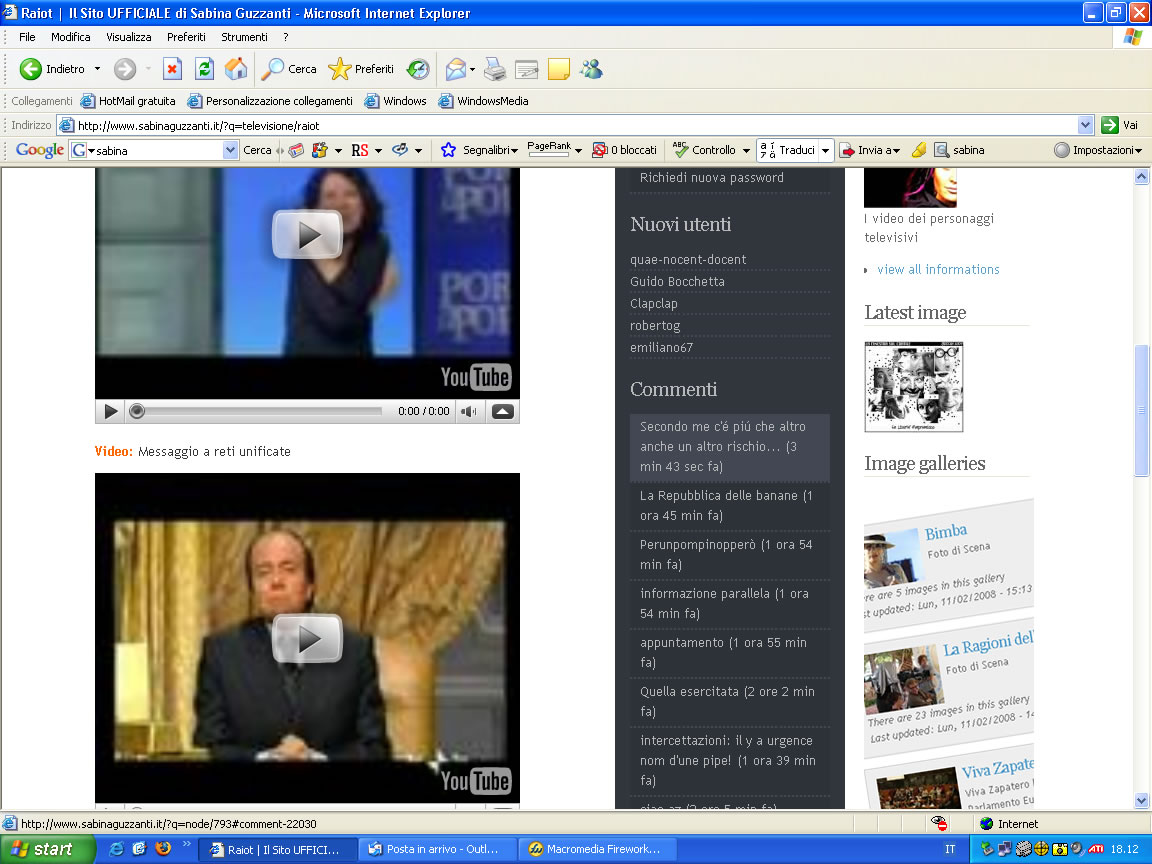Click Richiedi nuova password link
This screenshot has height=864, width=1152.
click(x=711, y=177)
